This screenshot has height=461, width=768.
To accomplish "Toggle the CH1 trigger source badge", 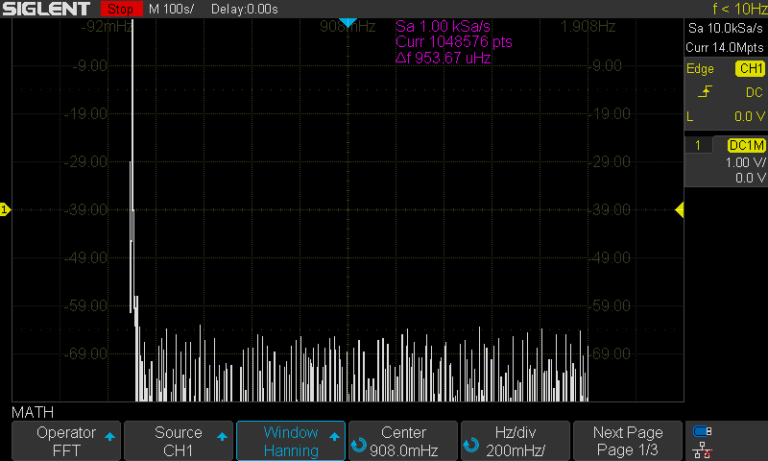I will pyautogui.click(x=749, y=69).
